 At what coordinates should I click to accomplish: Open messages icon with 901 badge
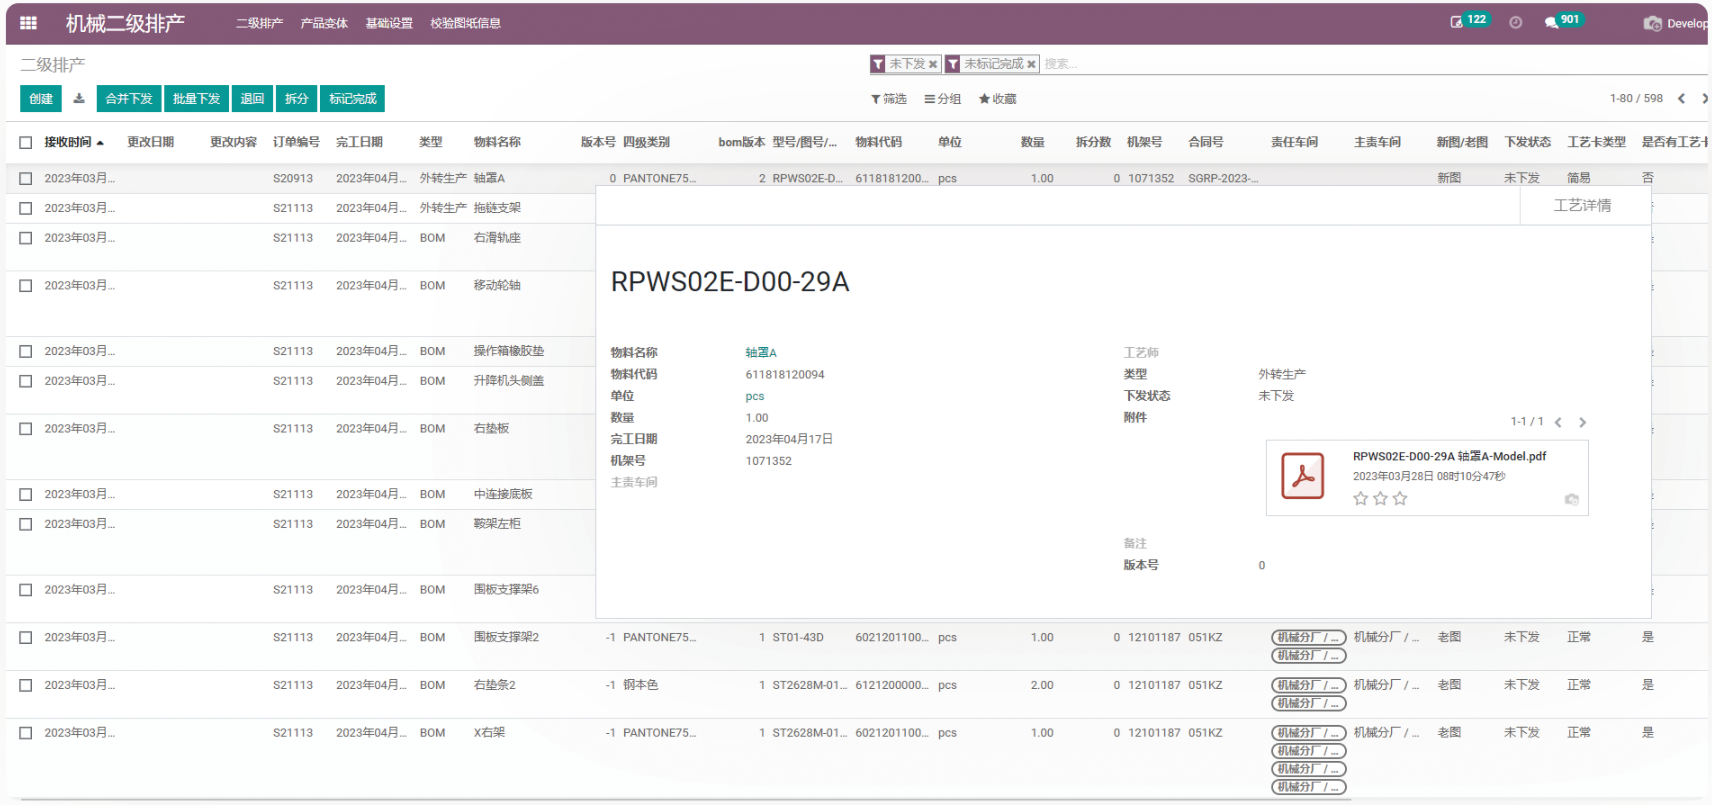1551,23
